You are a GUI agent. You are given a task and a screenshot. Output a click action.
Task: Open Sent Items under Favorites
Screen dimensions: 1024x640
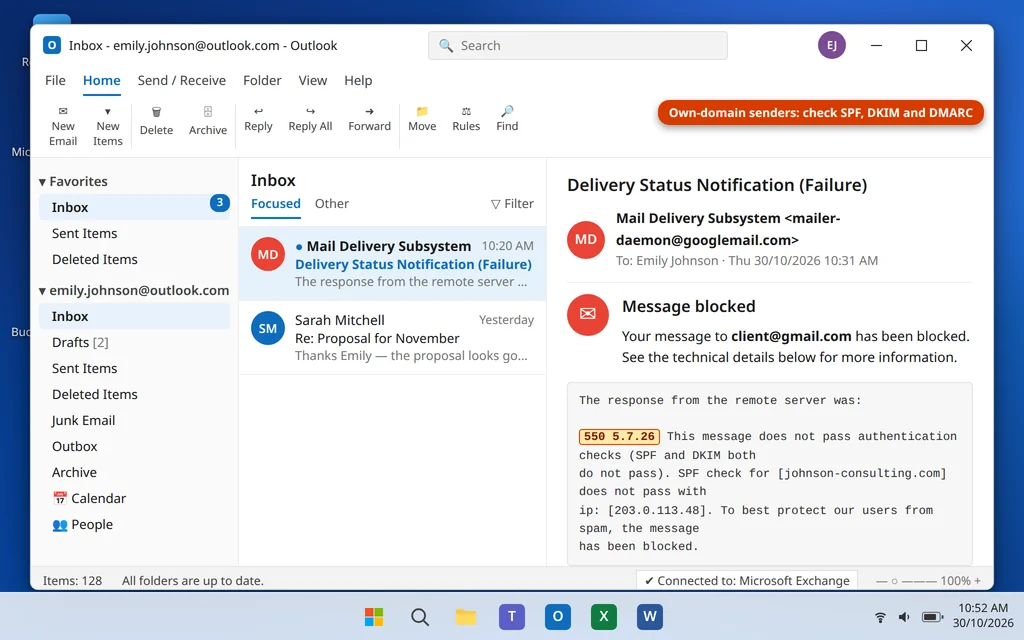point(134,233)
